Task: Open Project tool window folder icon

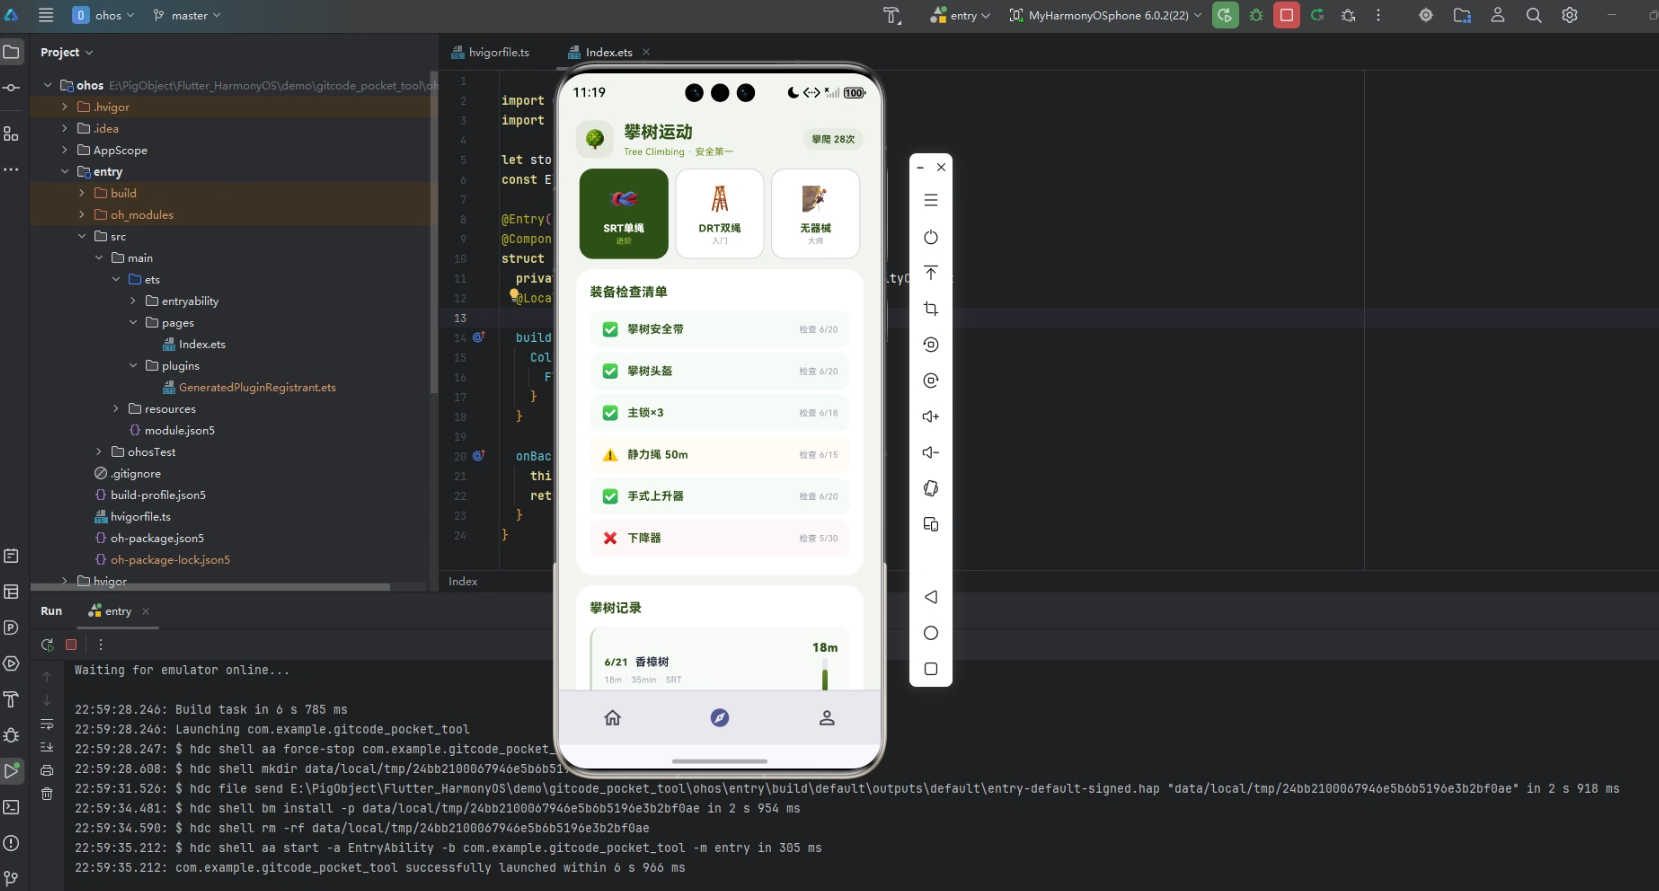Action: 11,52
